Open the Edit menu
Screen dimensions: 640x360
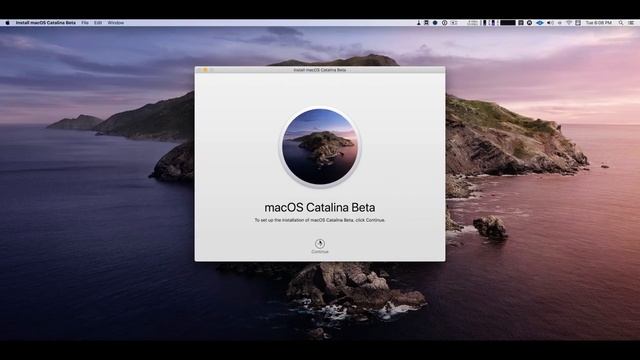(98, 23)
